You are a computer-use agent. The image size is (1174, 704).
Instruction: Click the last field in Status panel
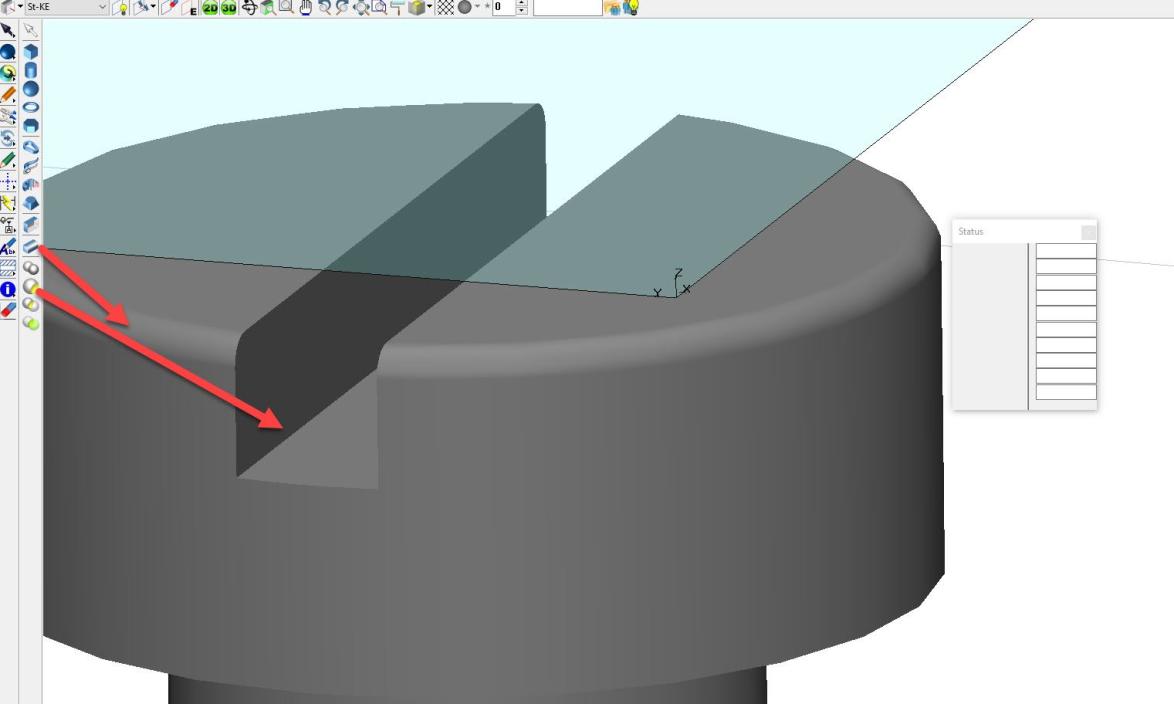[1066, 392]
